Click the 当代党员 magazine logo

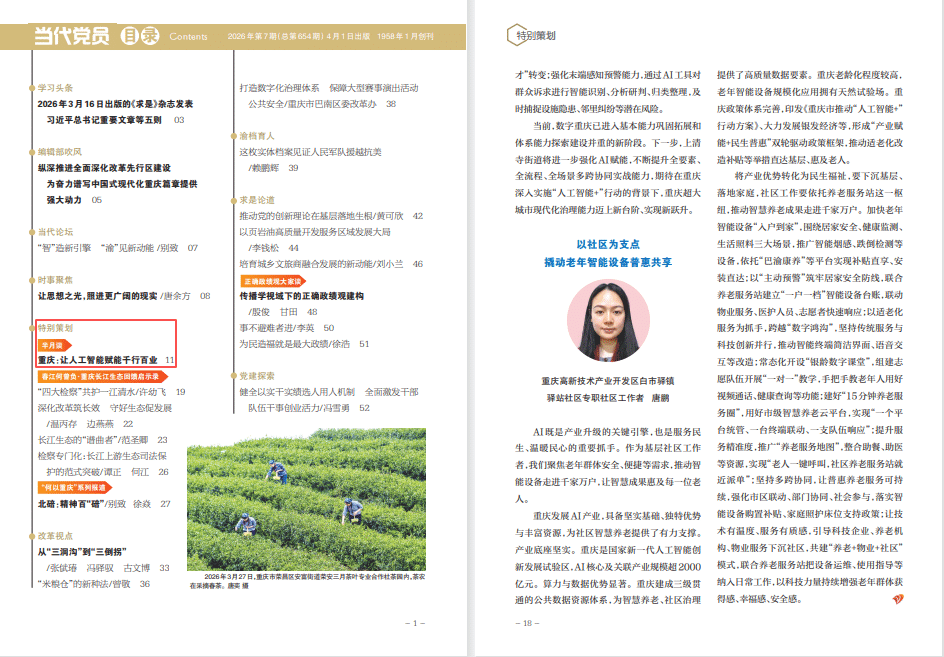click(71, 36)
